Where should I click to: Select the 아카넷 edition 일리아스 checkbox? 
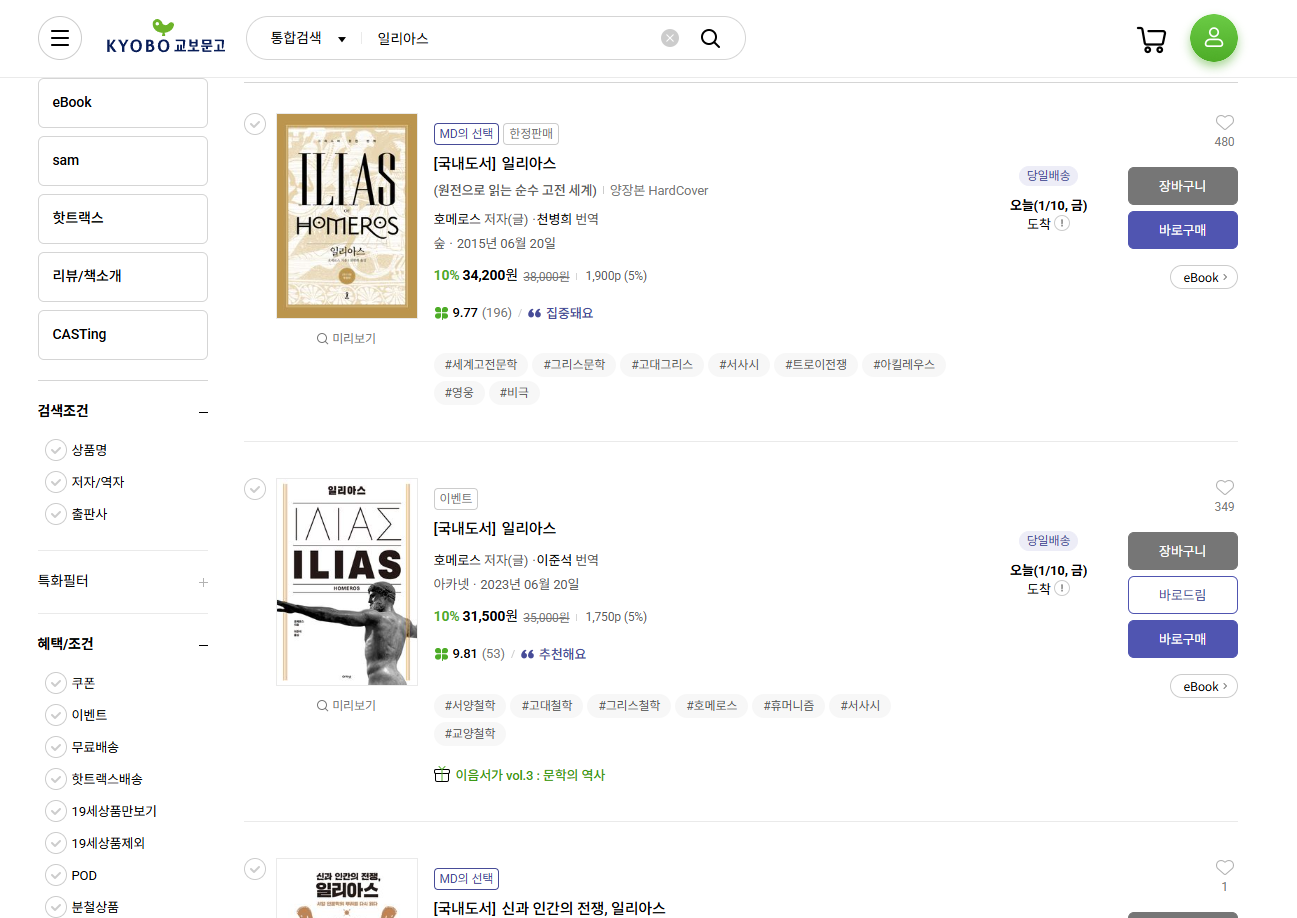click(x=255, y=489)
